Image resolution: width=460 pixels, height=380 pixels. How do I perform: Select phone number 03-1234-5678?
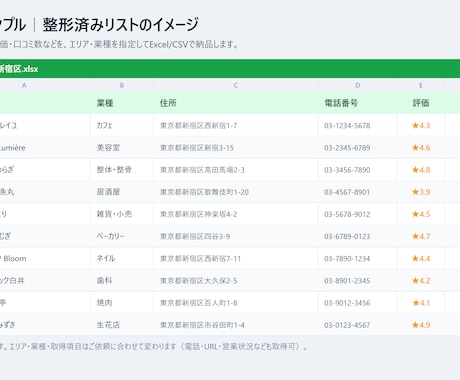pos(347,126)
